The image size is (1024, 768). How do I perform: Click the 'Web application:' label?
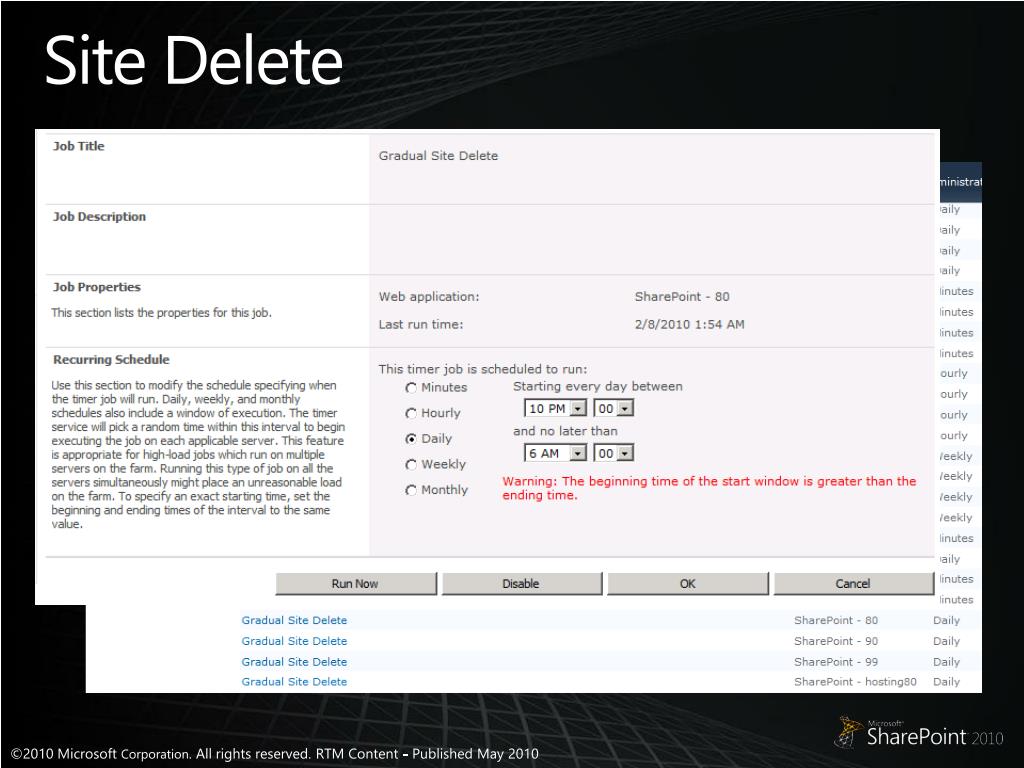point(429,297)
